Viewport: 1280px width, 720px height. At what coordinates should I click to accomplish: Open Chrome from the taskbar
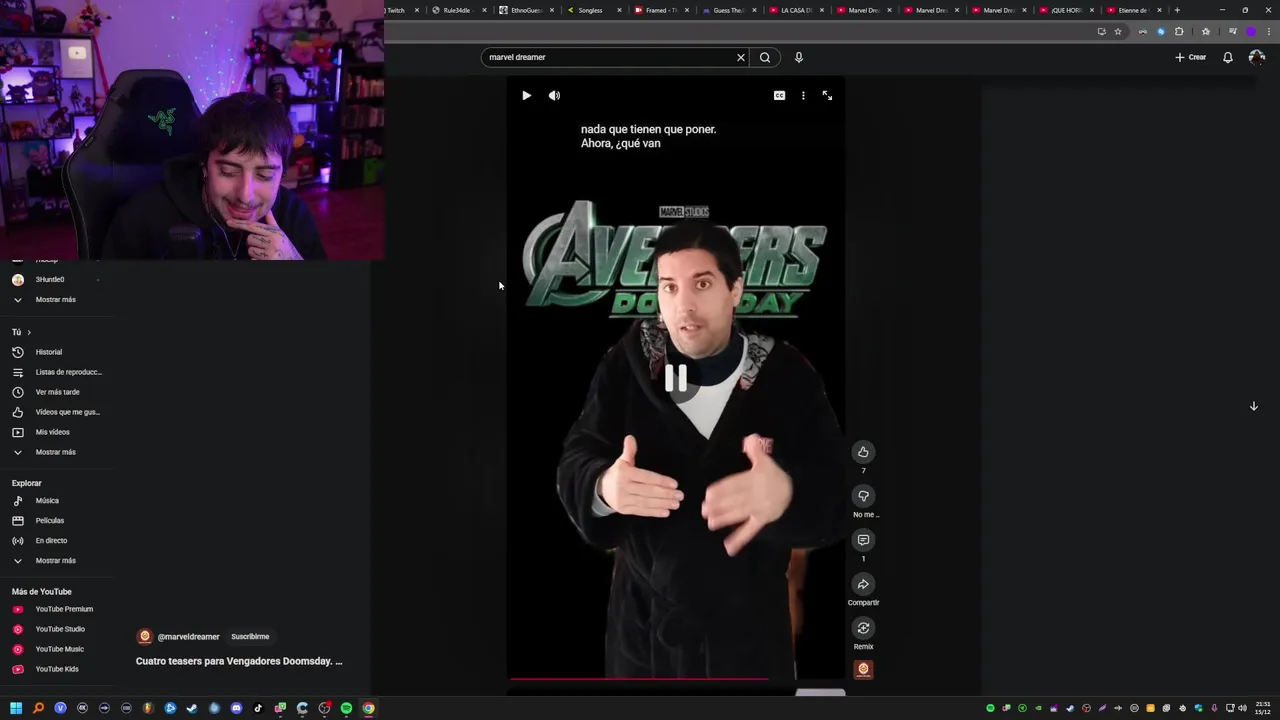(x=368, y=708)
